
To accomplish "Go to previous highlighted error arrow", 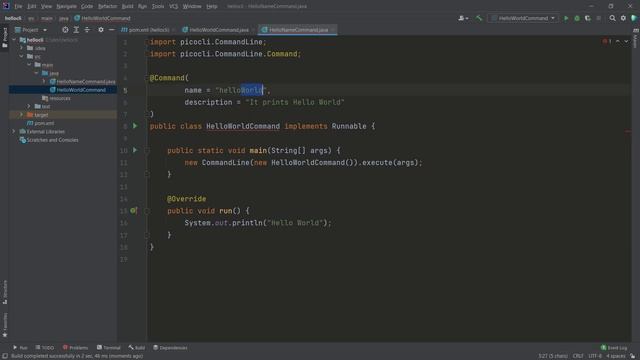I will coord(618,41).
